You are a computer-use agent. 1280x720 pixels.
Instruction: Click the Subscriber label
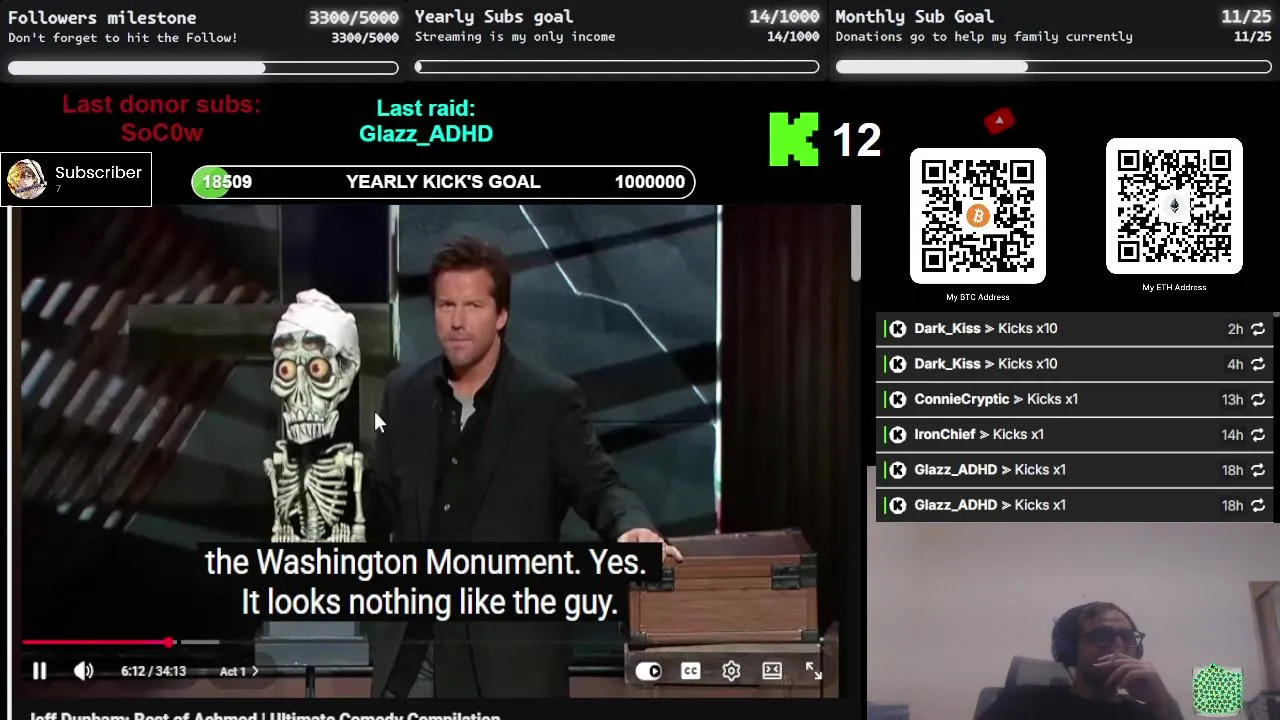(98, 172)
